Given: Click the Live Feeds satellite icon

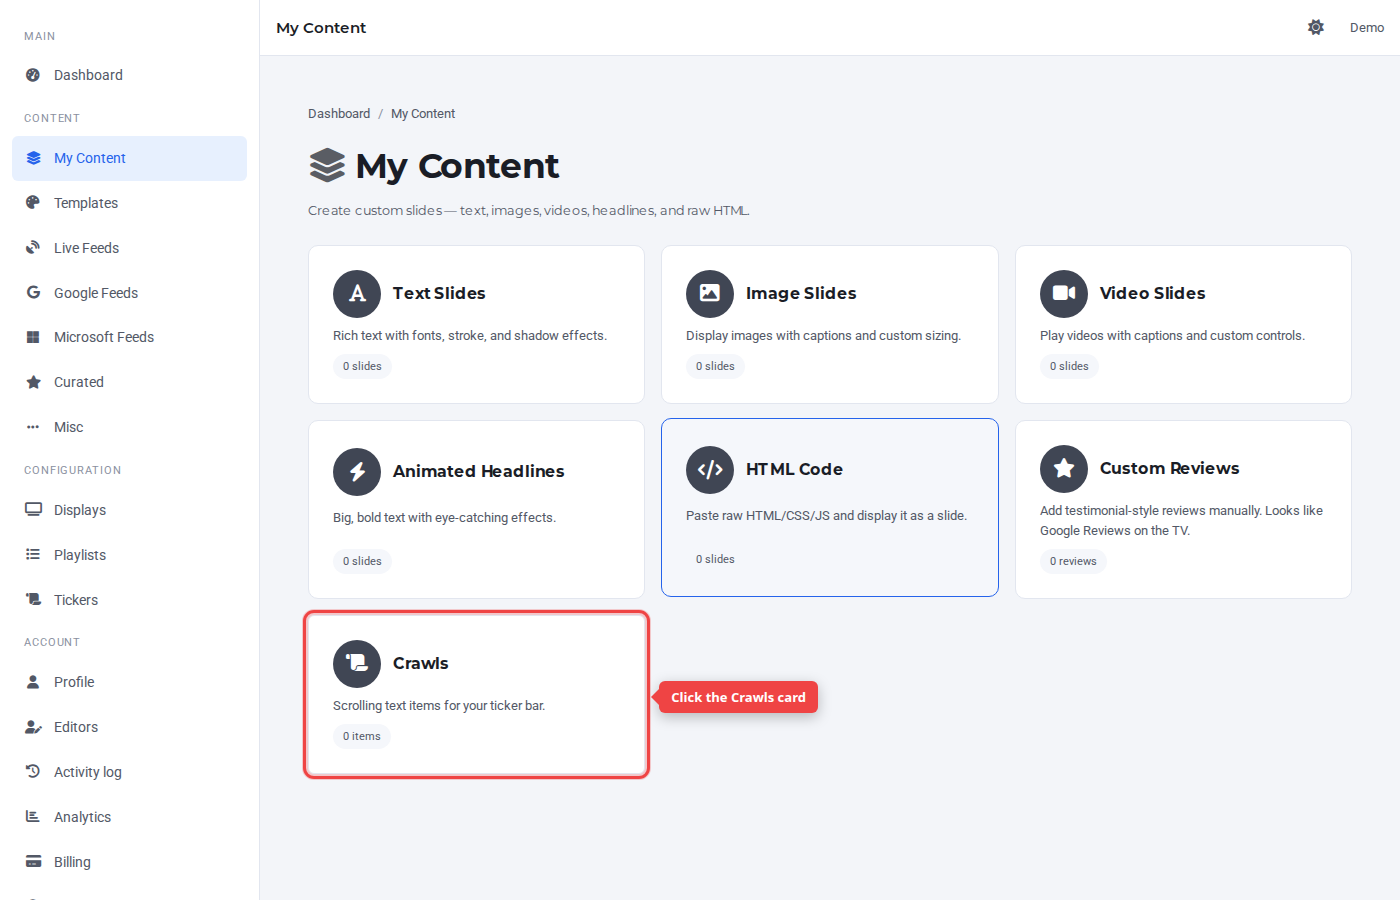Looking at the screenshot, I should (x=33, y=247).
